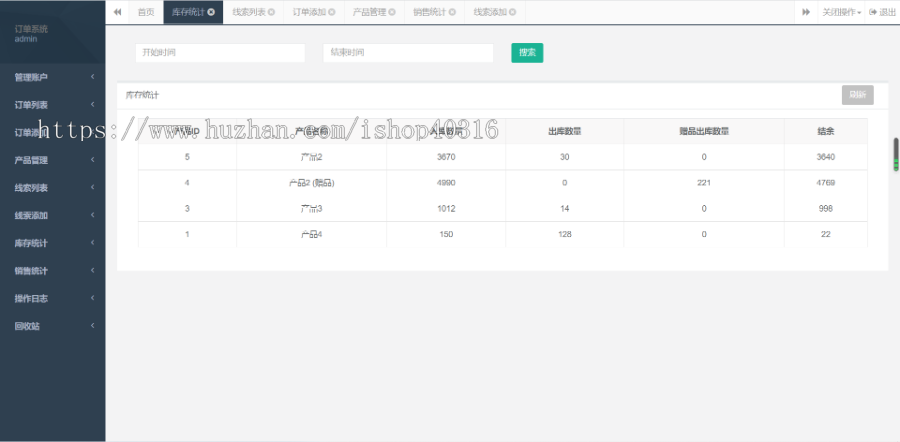Click the balance value 4769
Screen dimensions: 900x442
point(825,183)
